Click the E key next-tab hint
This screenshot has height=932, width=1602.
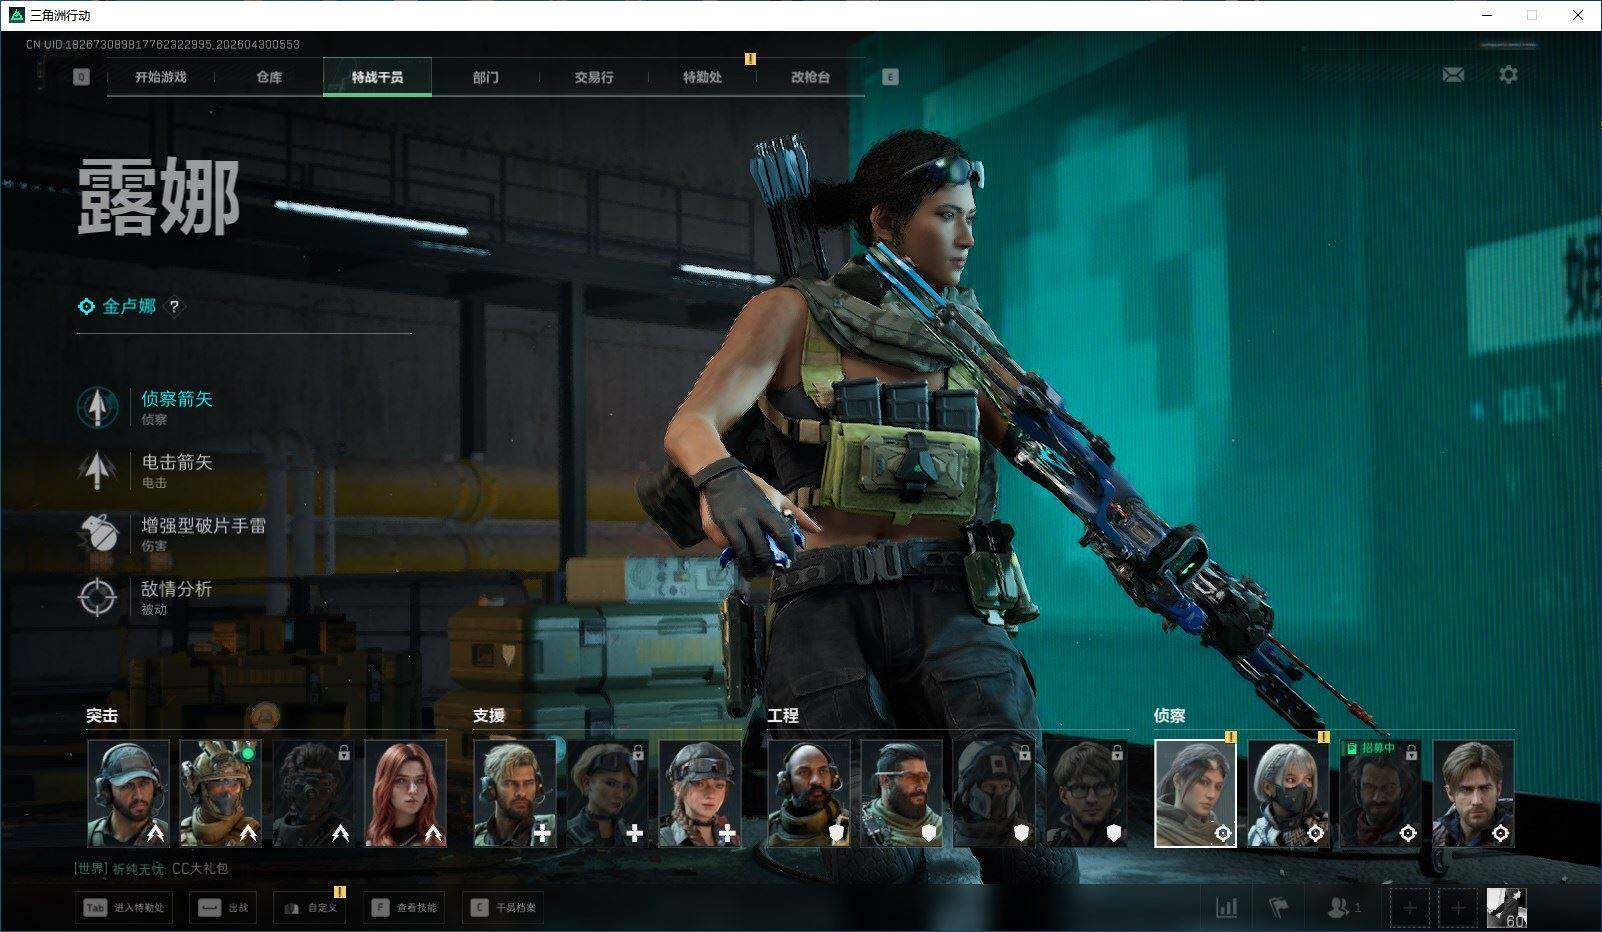(890, 77)
